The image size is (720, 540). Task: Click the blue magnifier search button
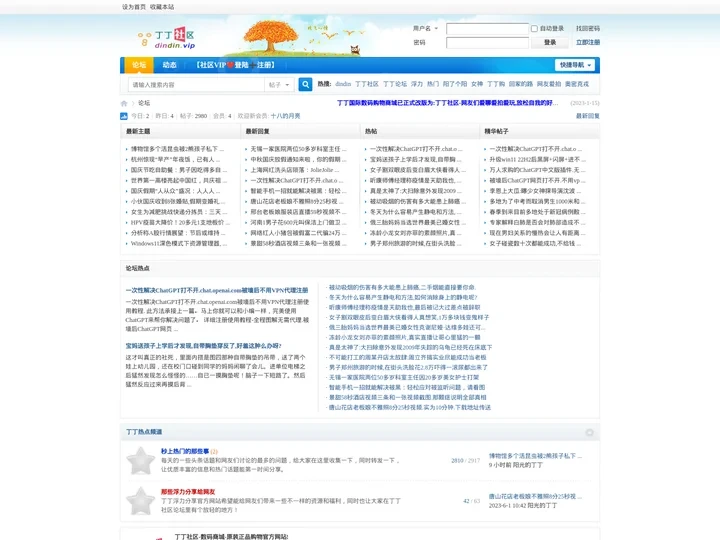(x=305, y=84)
